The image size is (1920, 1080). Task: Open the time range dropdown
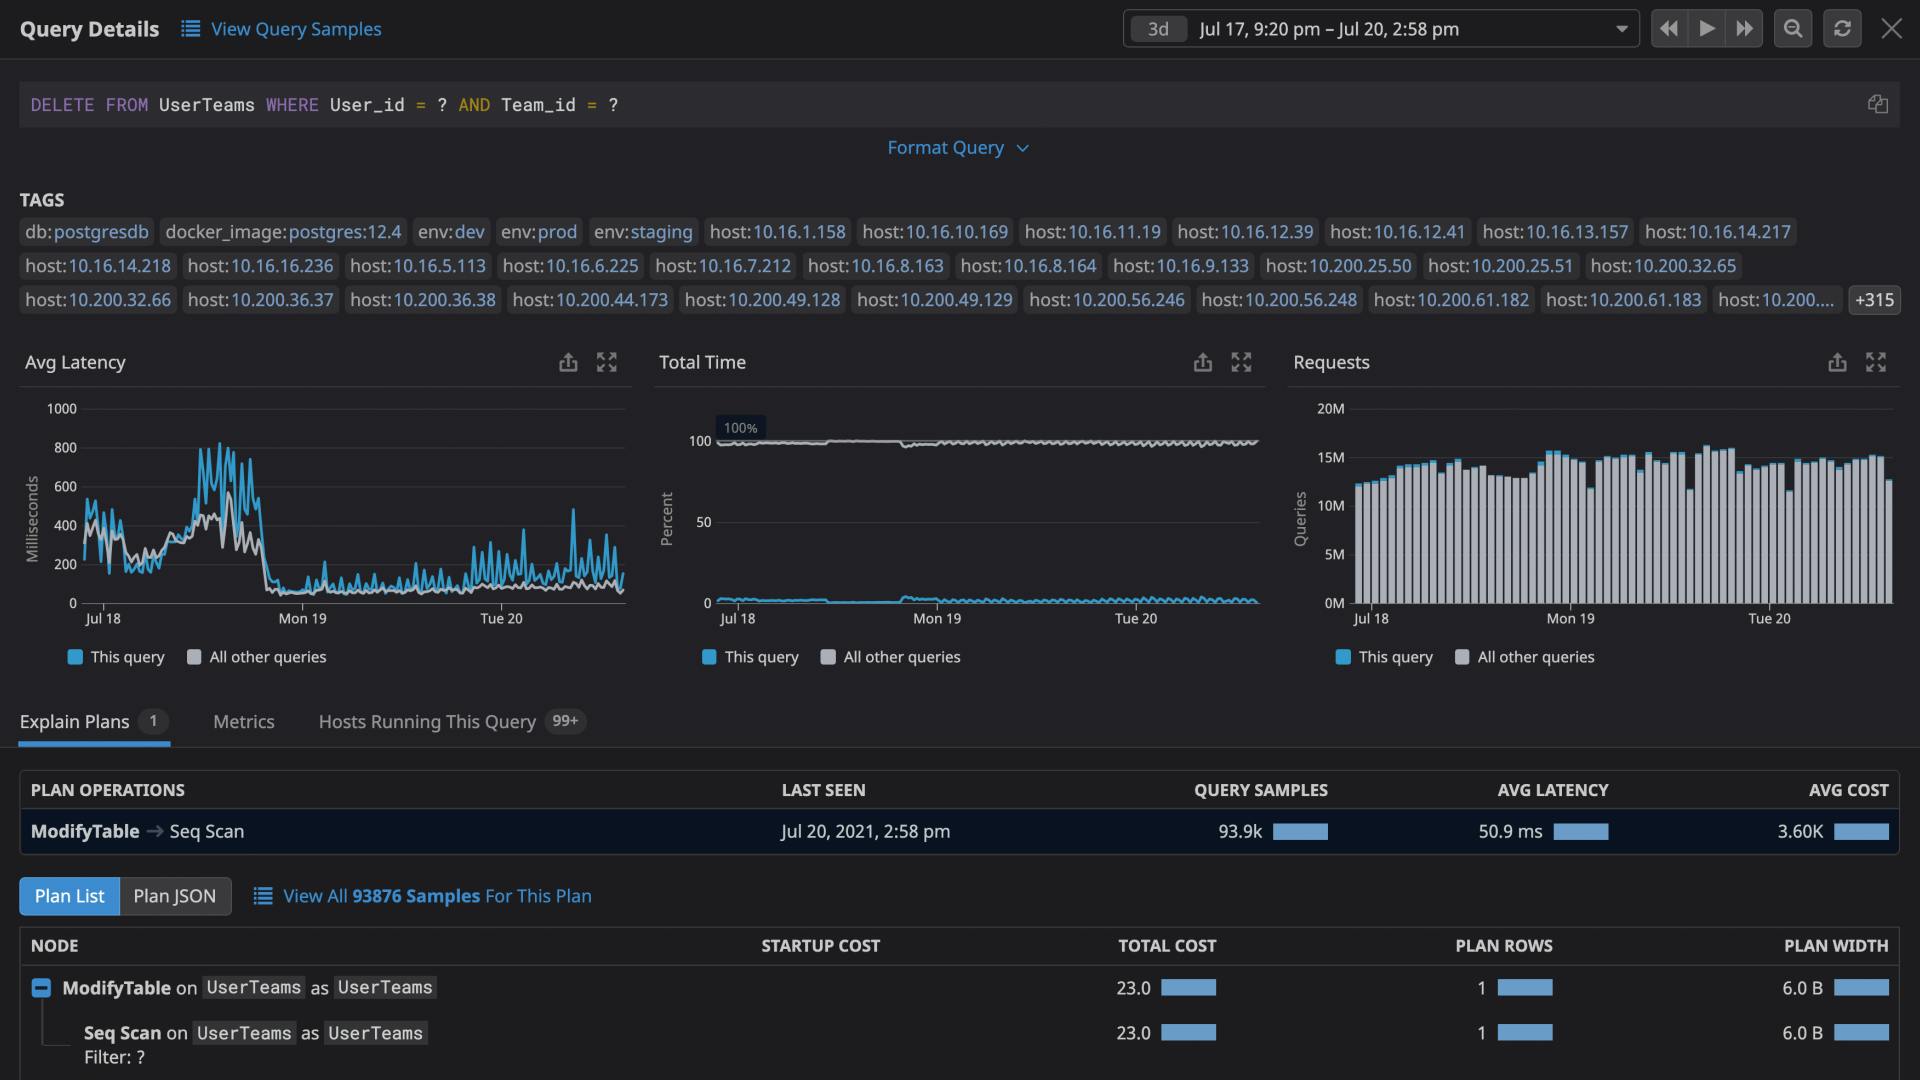[x=1621, y=28]
